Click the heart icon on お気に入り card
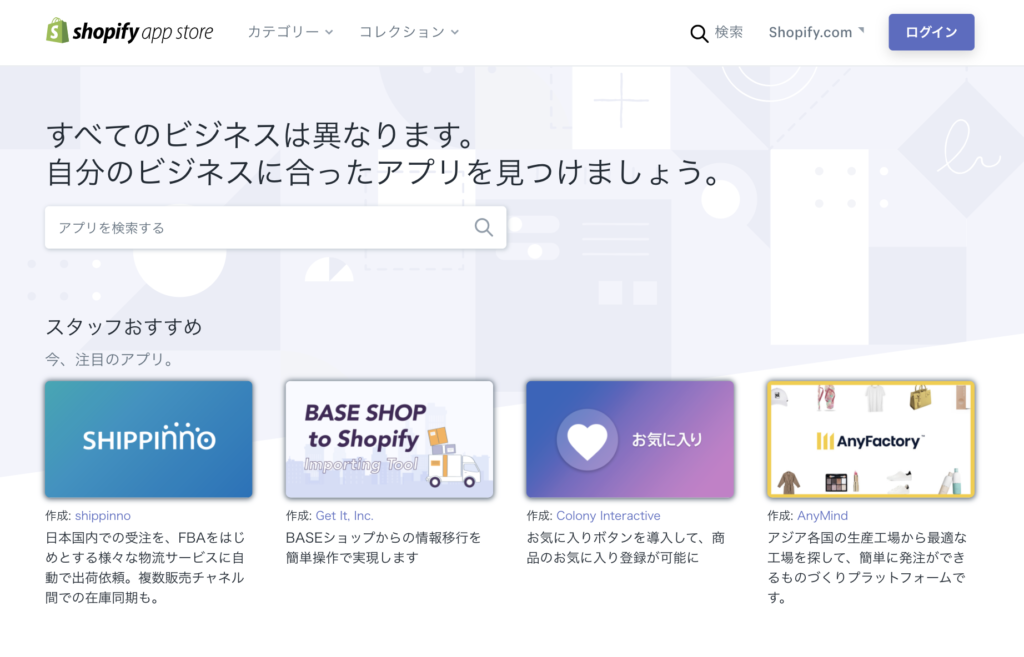1024x657 pixels. click(587, 440)
